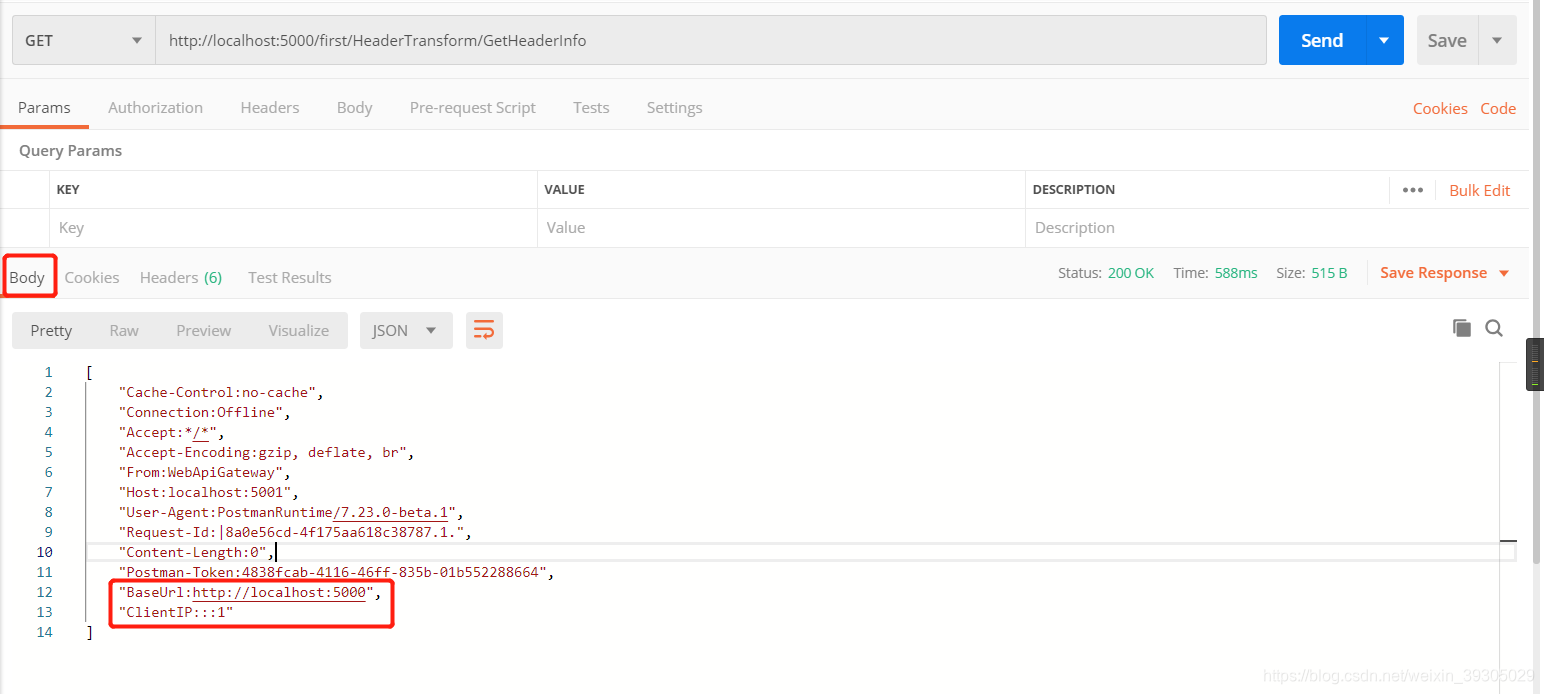Open the request Body tab

coord(354,108)
